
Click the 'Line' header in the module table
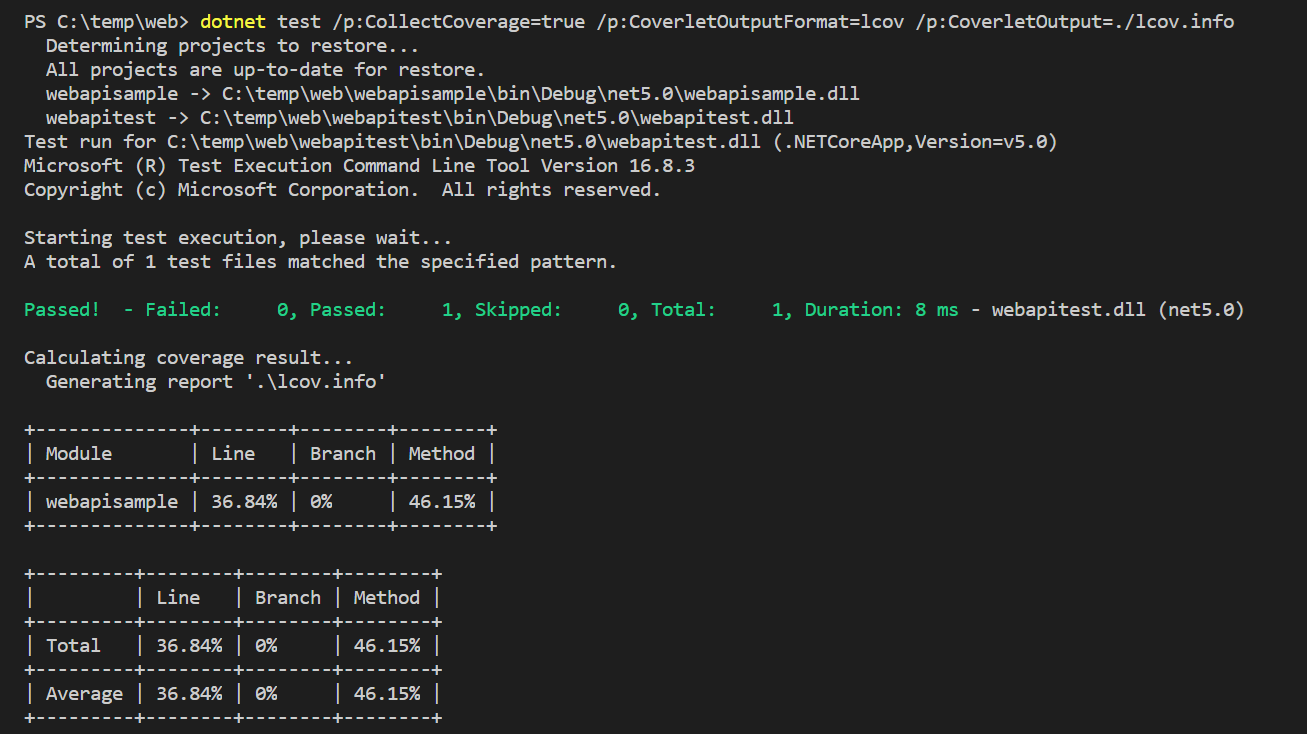[x=233, y=454]
